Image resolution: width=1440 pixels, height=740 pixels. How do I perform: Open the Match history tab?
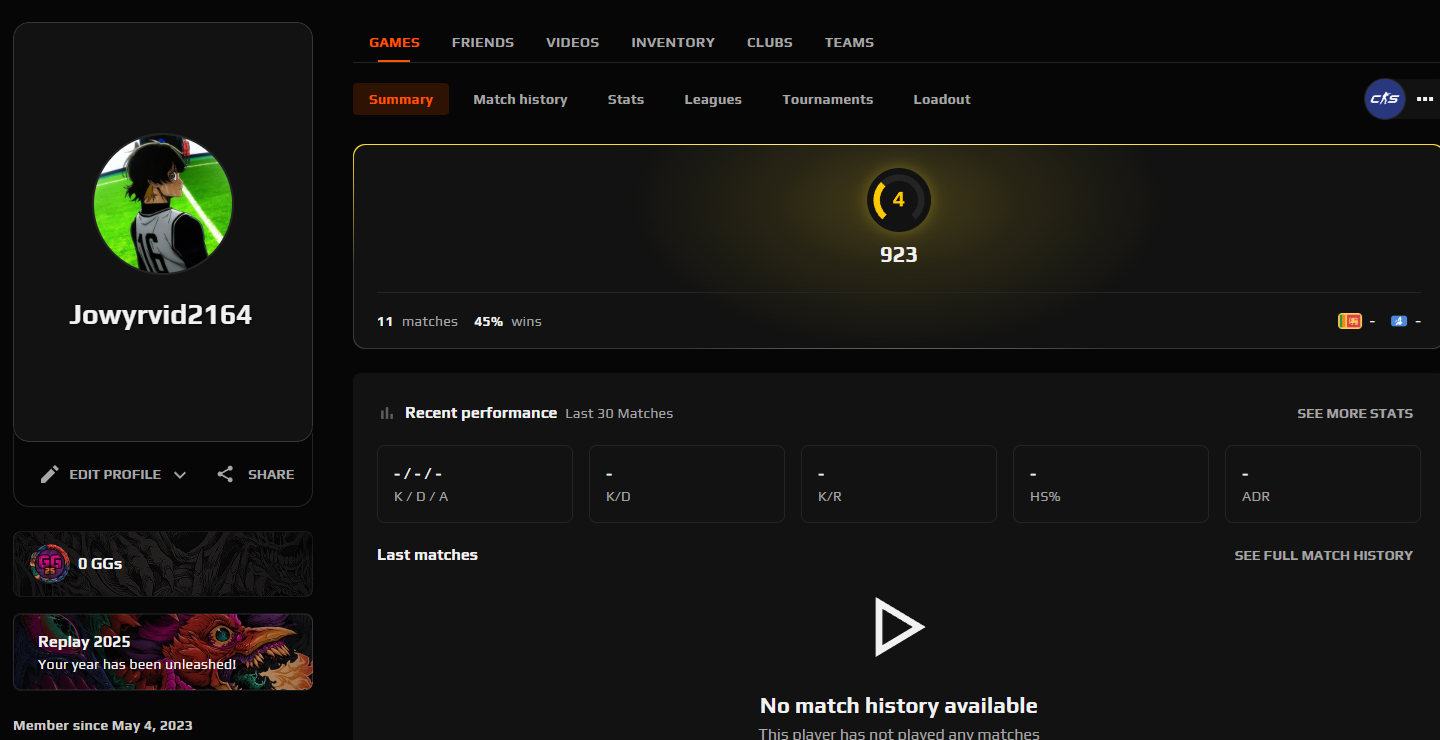[520, 99]
